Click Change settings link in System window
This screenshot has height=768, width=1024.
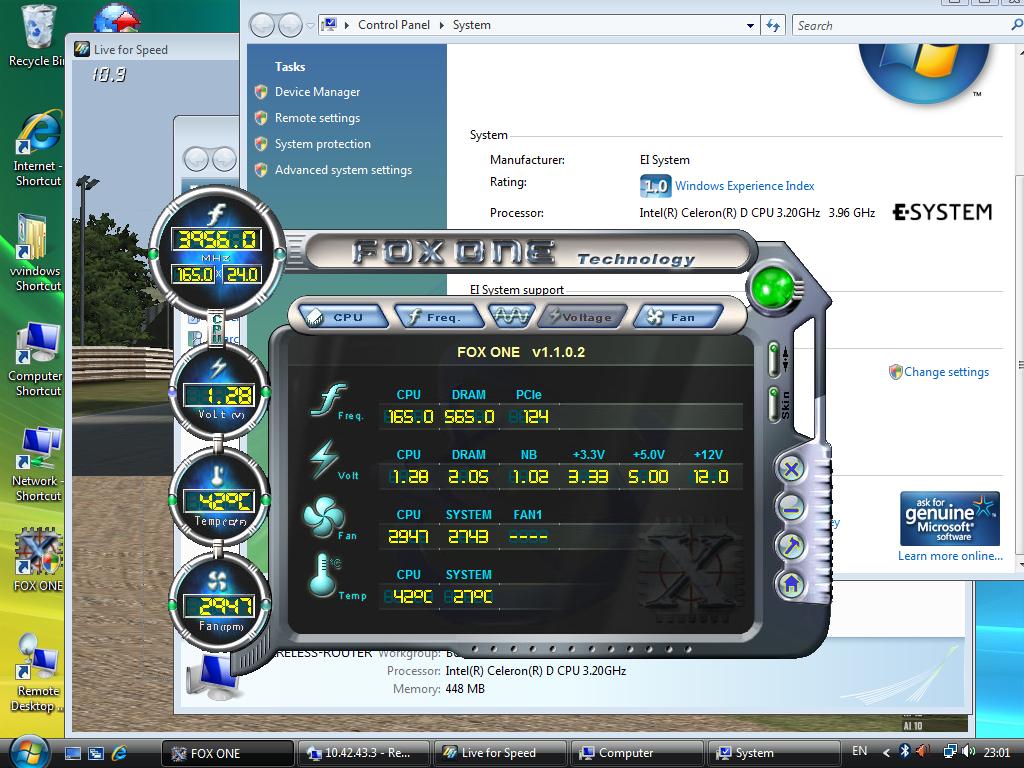click(946, 372)
